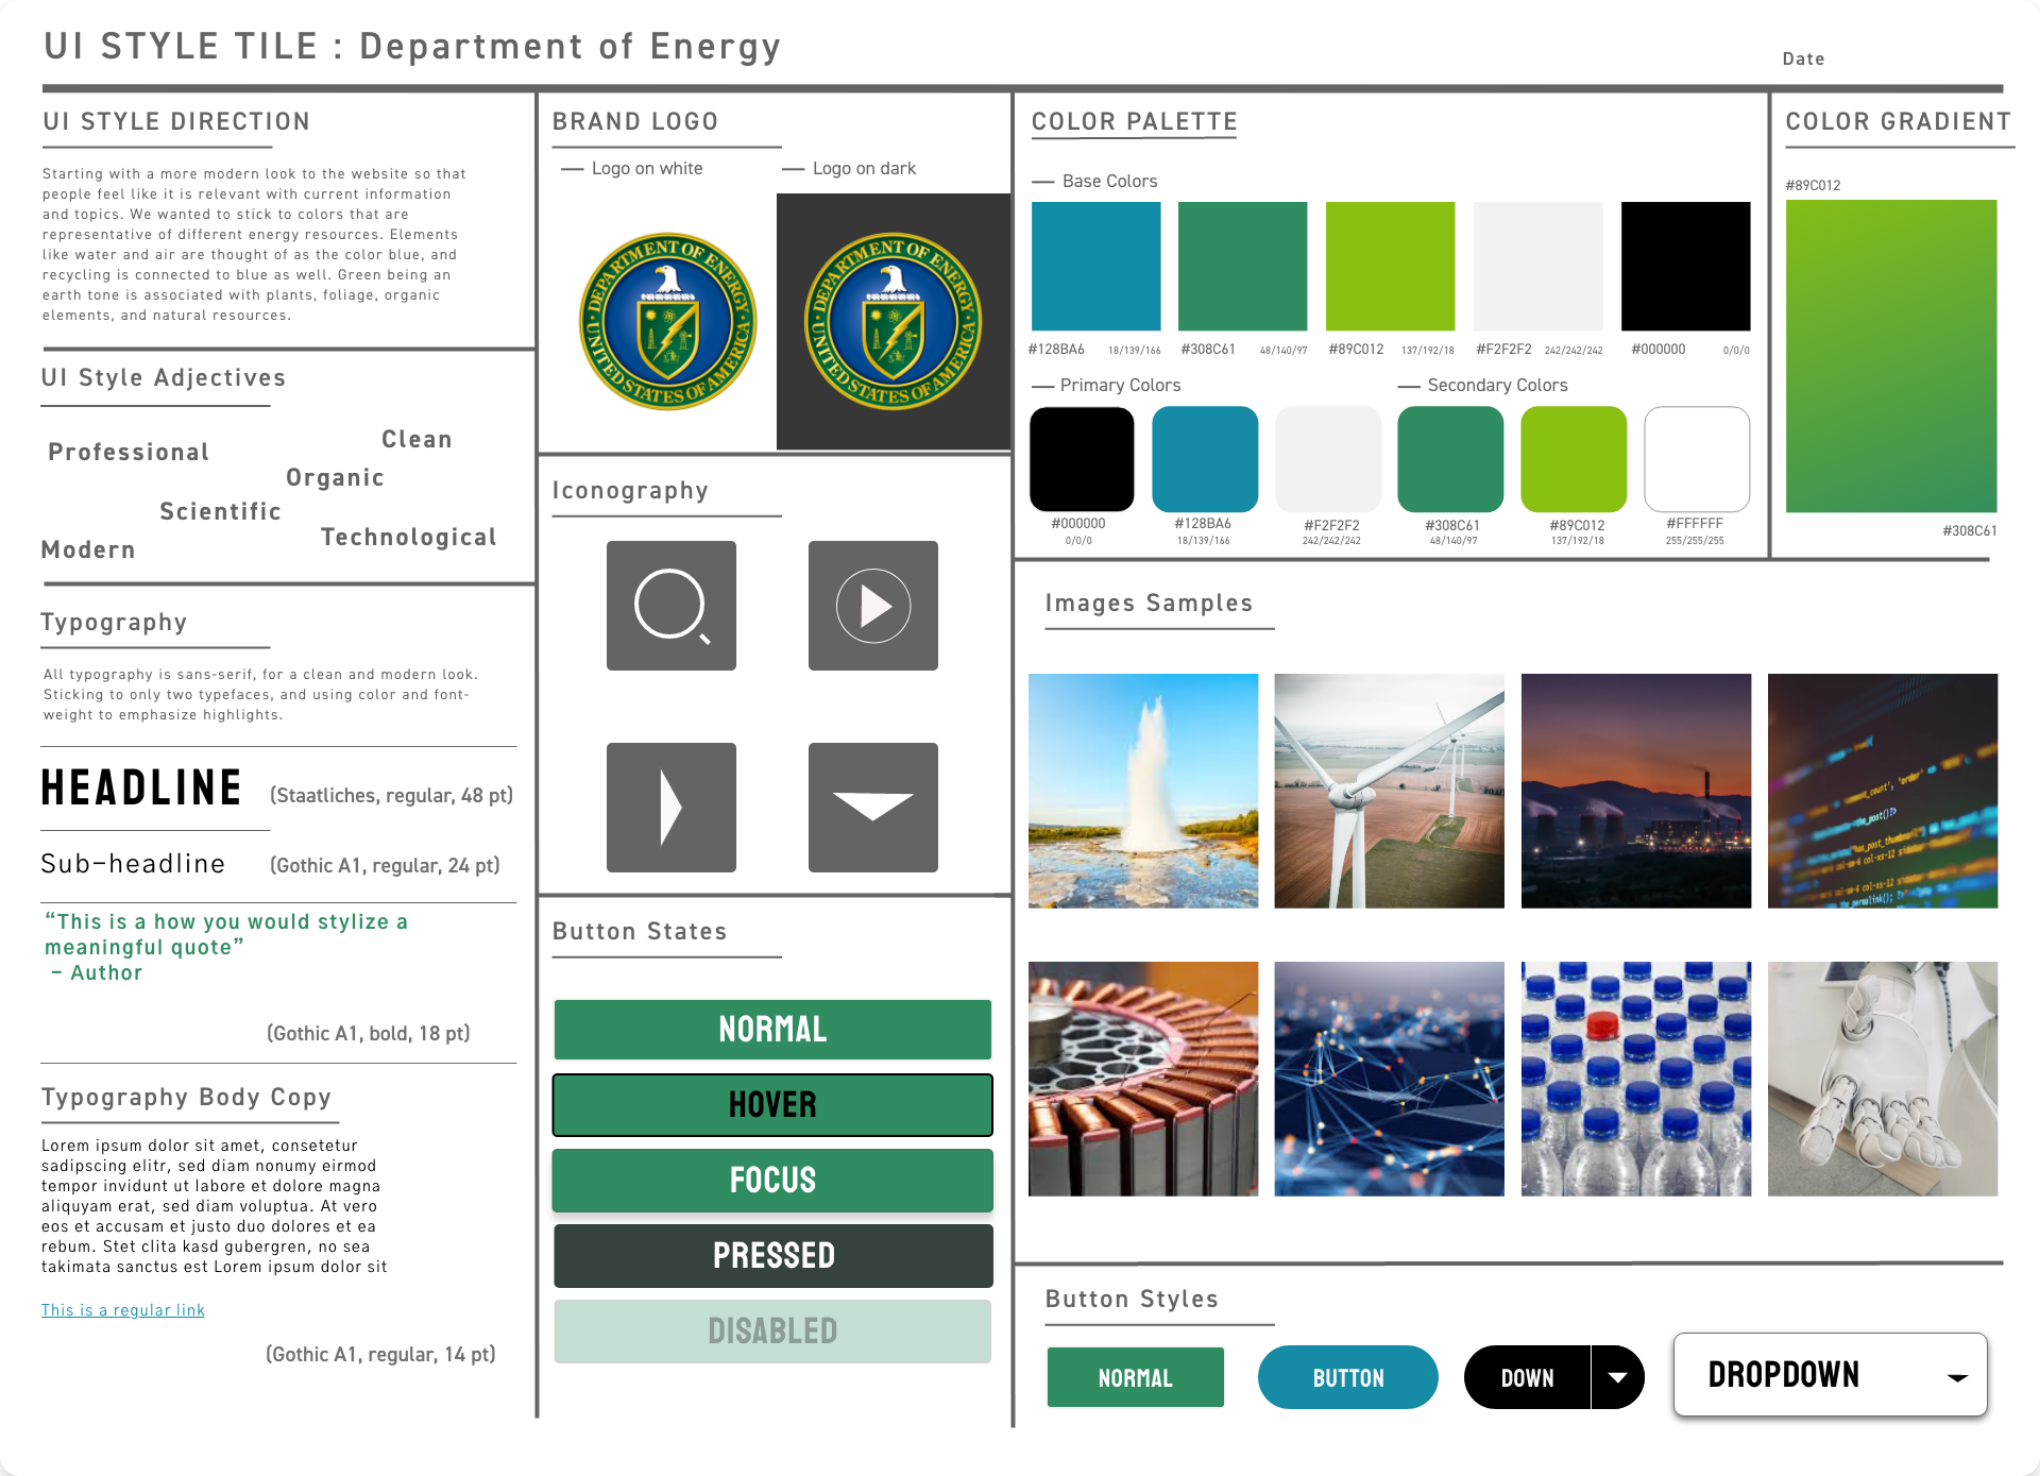
Task: Click the FOCUS state button
Action: 772,1180
